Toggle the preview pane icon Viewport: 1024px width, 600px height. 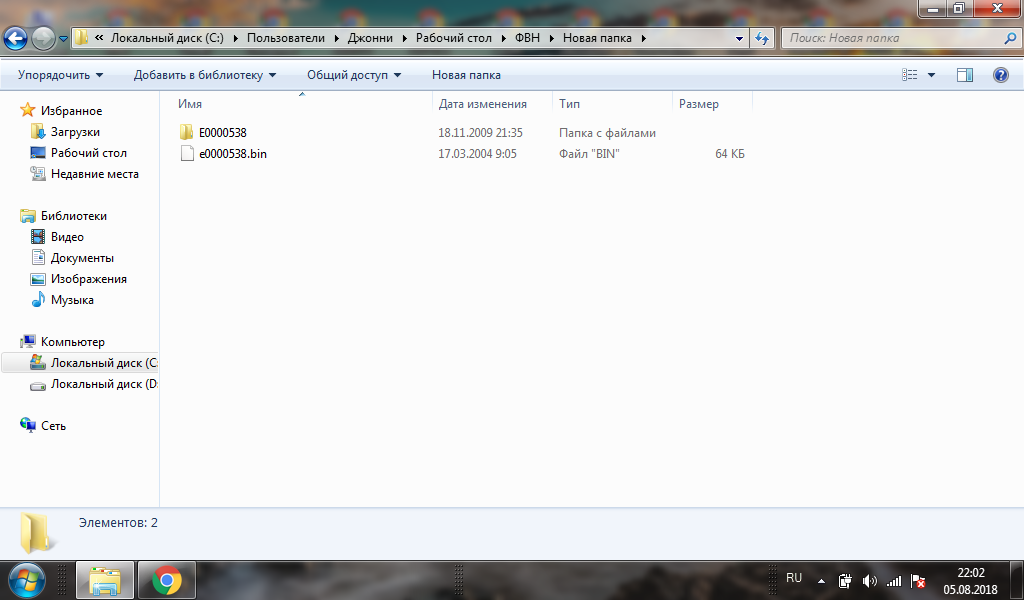965,75
